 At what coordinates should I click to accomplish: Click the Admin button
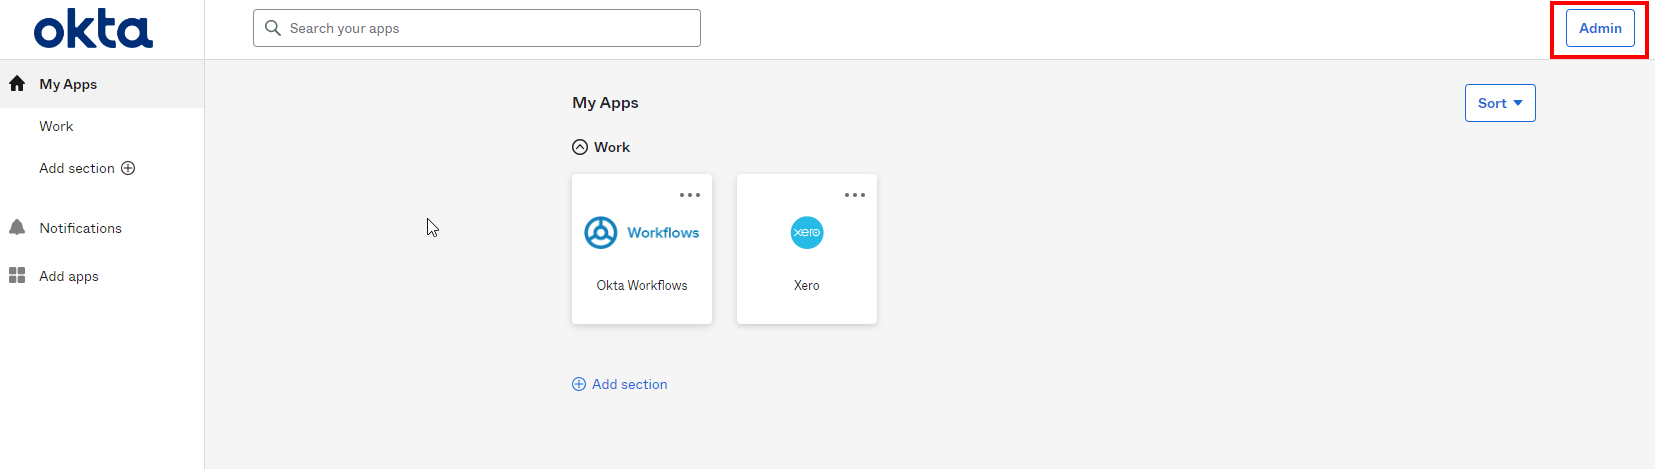(x=1600, y=28)
